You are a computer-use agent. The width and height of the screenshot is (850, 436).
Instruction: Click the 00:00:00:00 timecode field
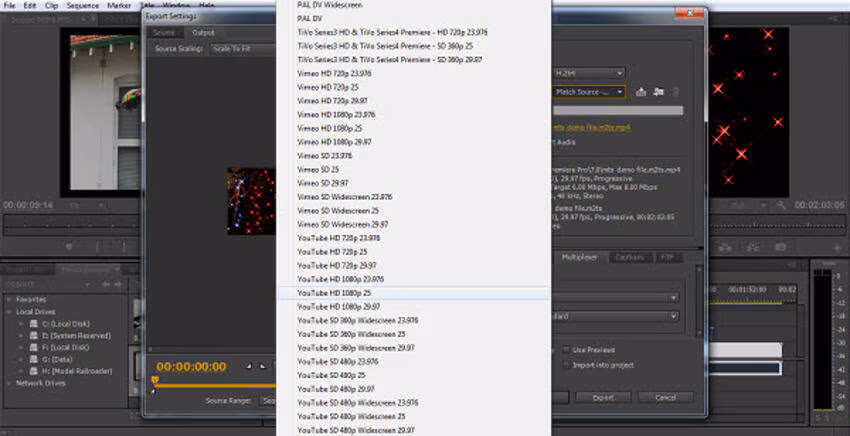[x=191, y=367]
